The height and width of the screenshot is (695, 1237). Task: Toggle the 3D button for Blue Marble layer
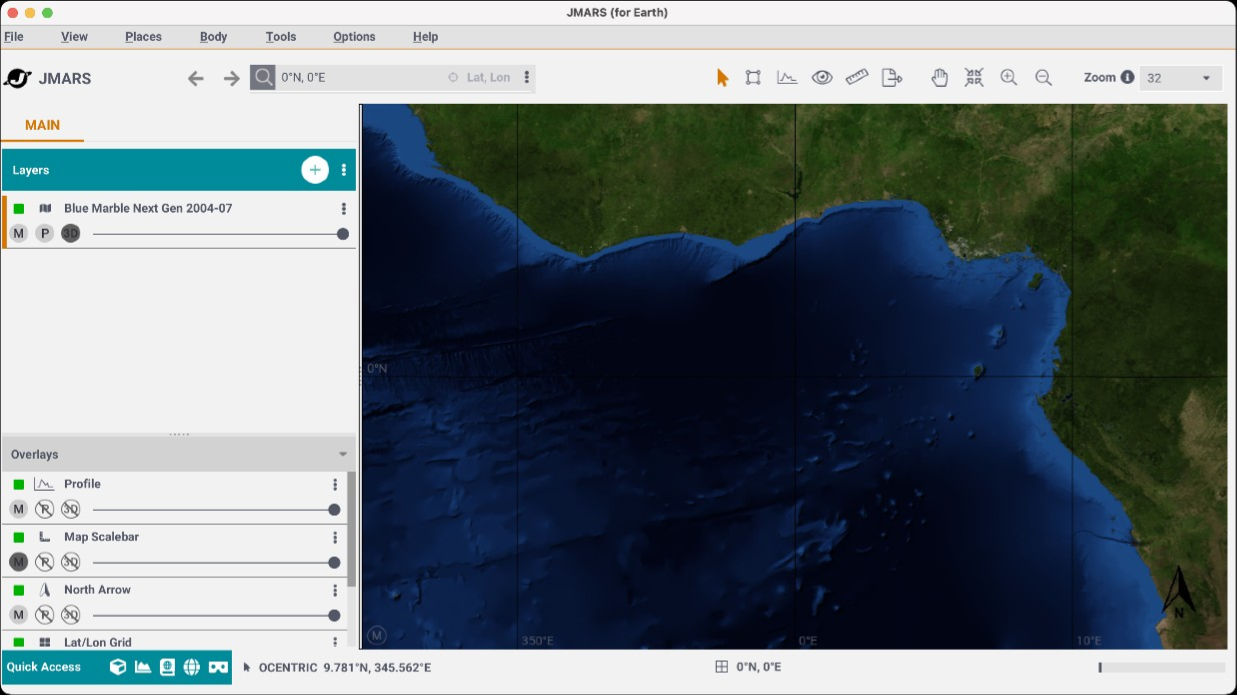[x=70, y=233]
